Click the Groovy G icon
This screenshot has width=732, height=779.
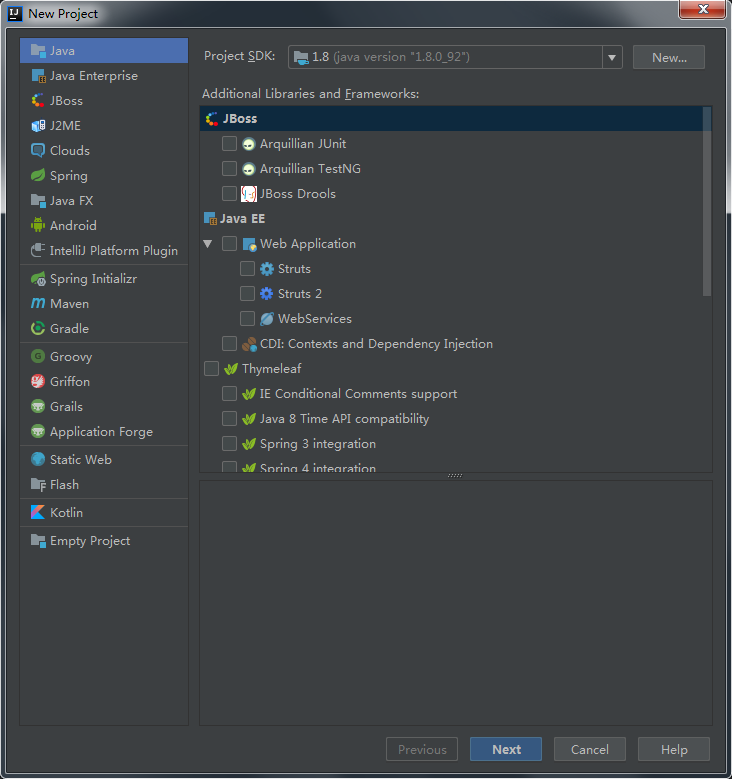pyautogui.click(x=38, y=356)
